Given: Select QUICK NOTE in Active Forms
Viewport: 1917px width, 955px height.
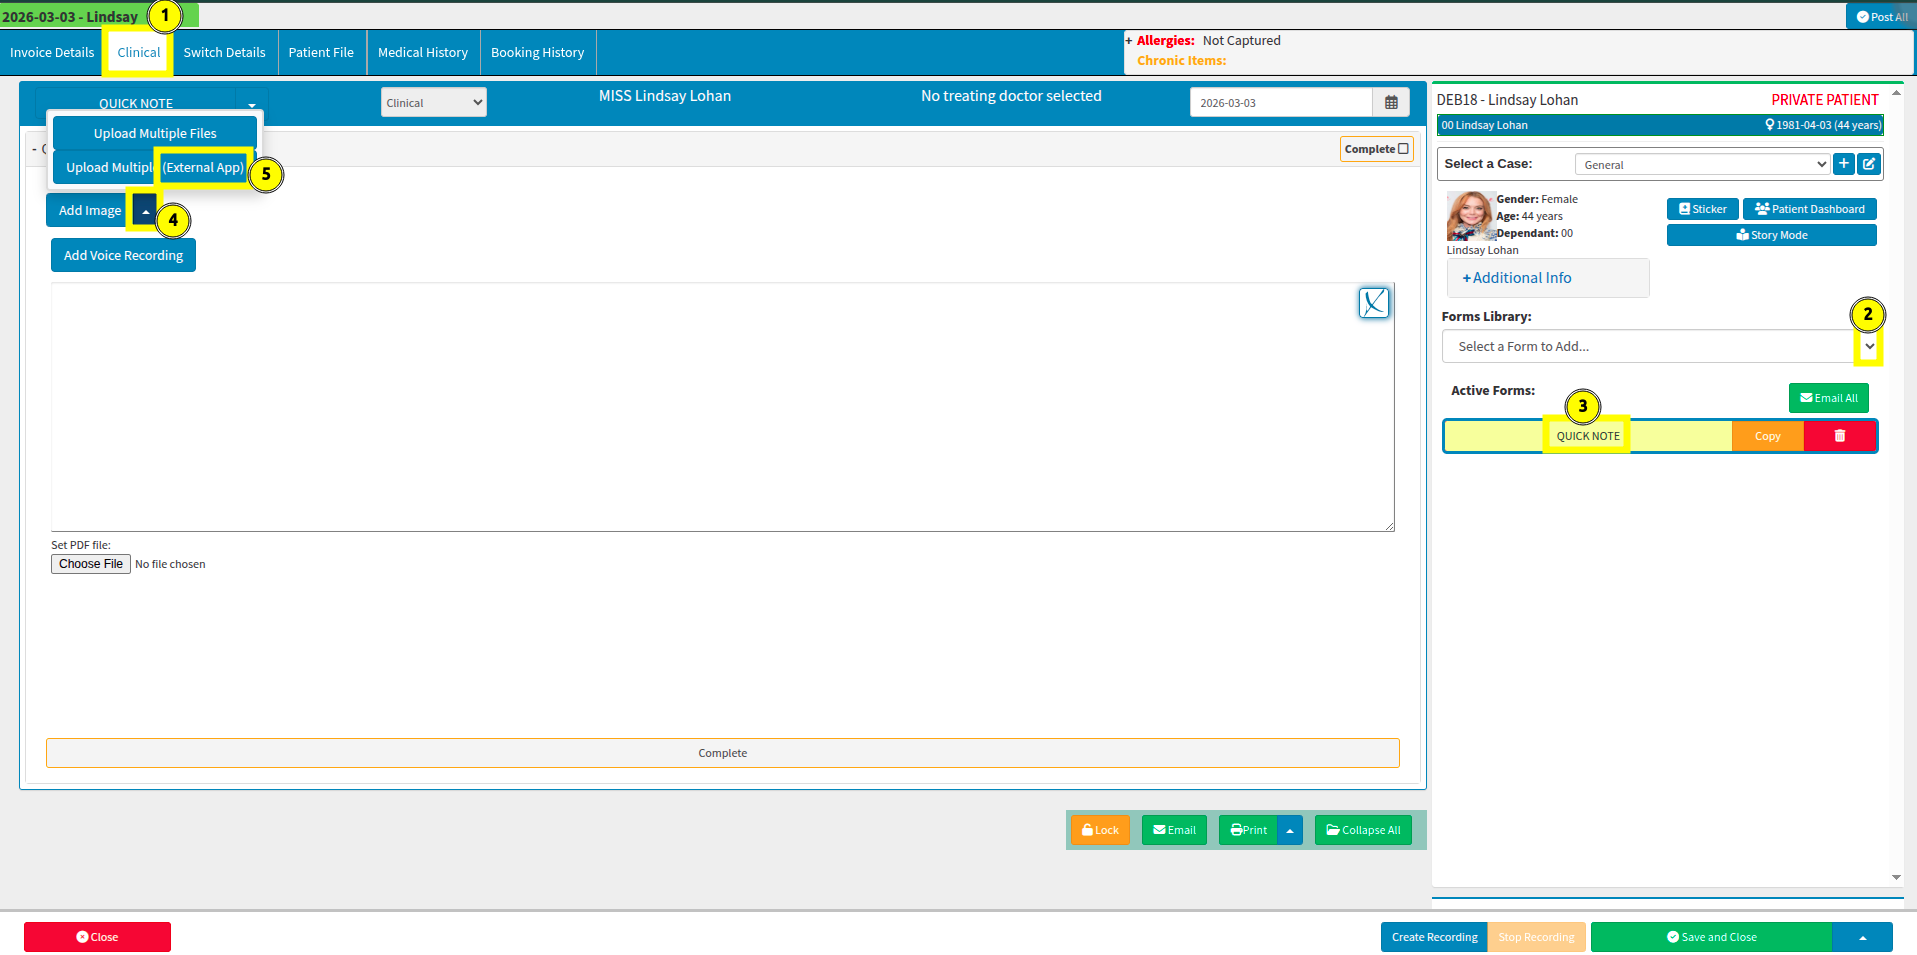Looking at the screenshot, I should [x=1588, y=436].
